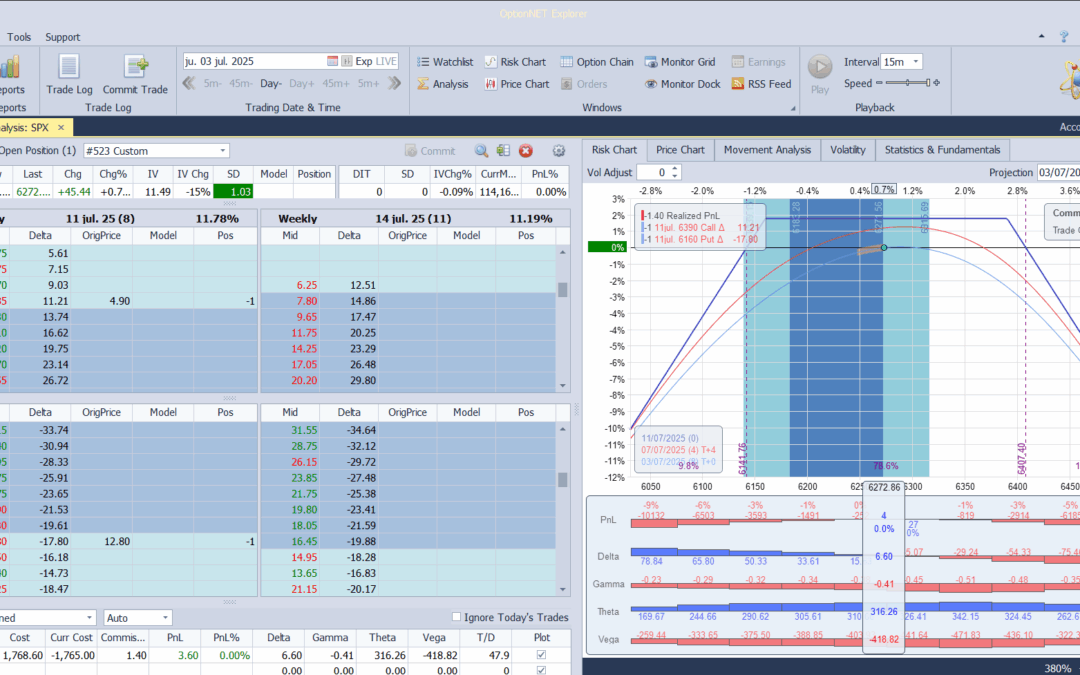The width and height of the screenshot is (1080, 675).
Task: Switch to Statistics & Fundamentals tab
Action: coord(942,149)
